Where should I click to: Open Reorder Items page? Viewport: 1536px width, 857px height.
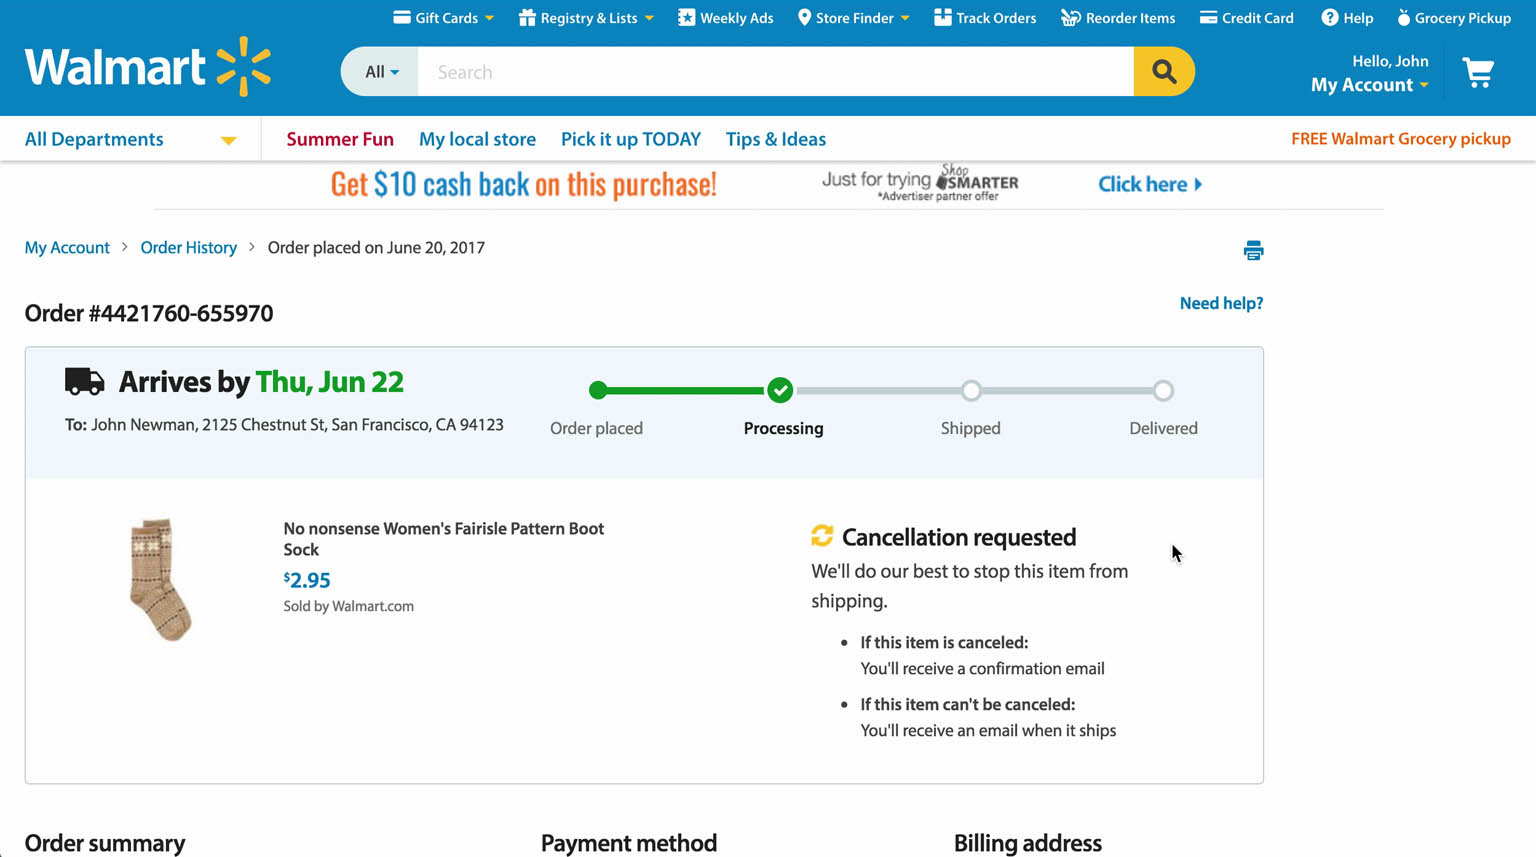tap(1117, 18)
